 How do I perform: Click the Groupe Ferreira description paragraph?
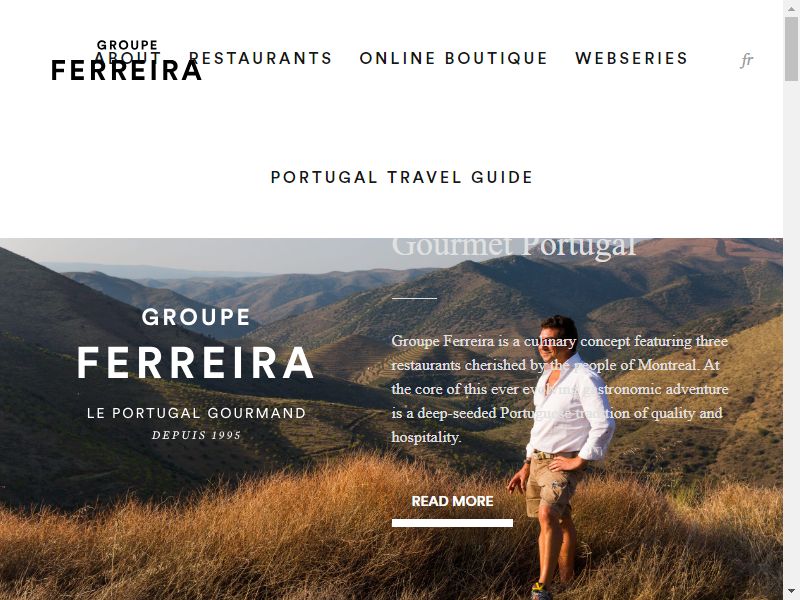coord(560,389)
